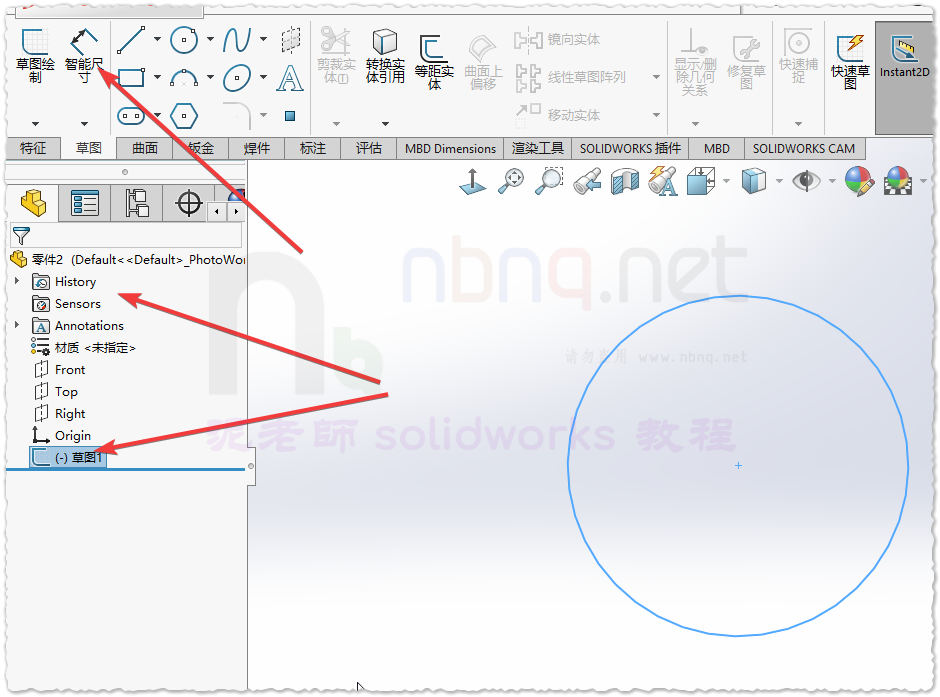Open the Line tool dropdown arrow
The image size is (940, 697).
coord(158,40)
